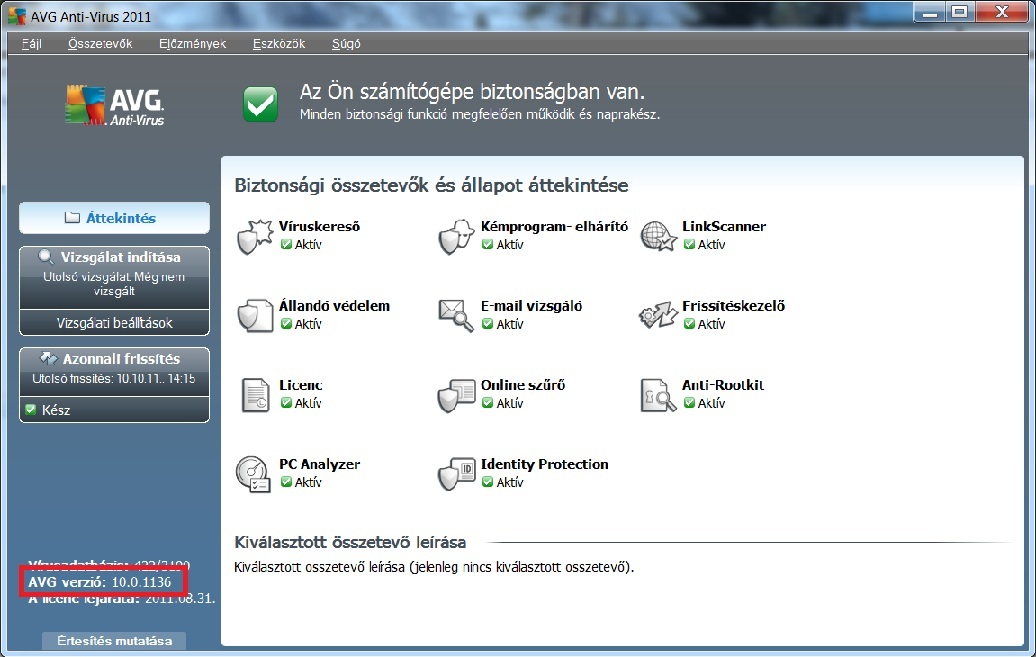Click the large green security status checkmark
This screenshot has height=657, width=1036.
(x=261, y=103)
